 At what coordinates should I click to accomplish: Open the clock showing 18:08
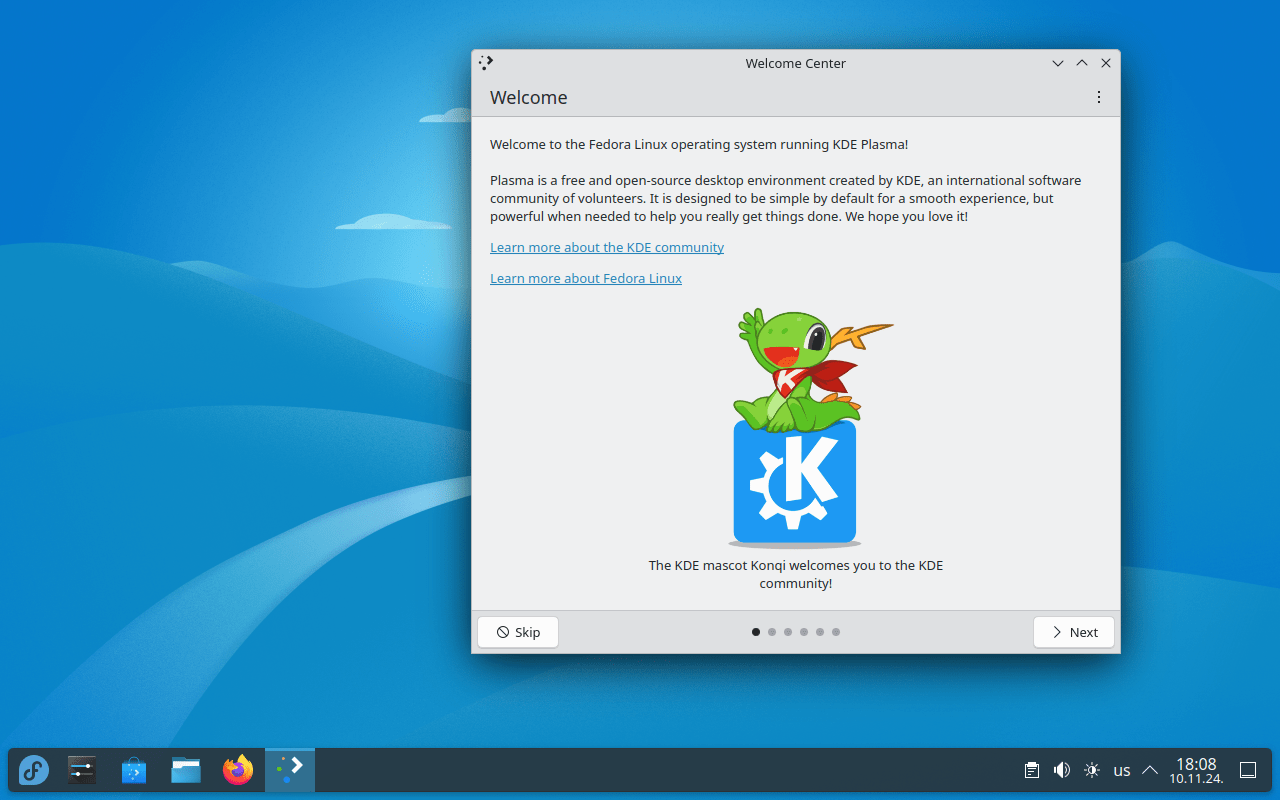(x=1196, y=770)
